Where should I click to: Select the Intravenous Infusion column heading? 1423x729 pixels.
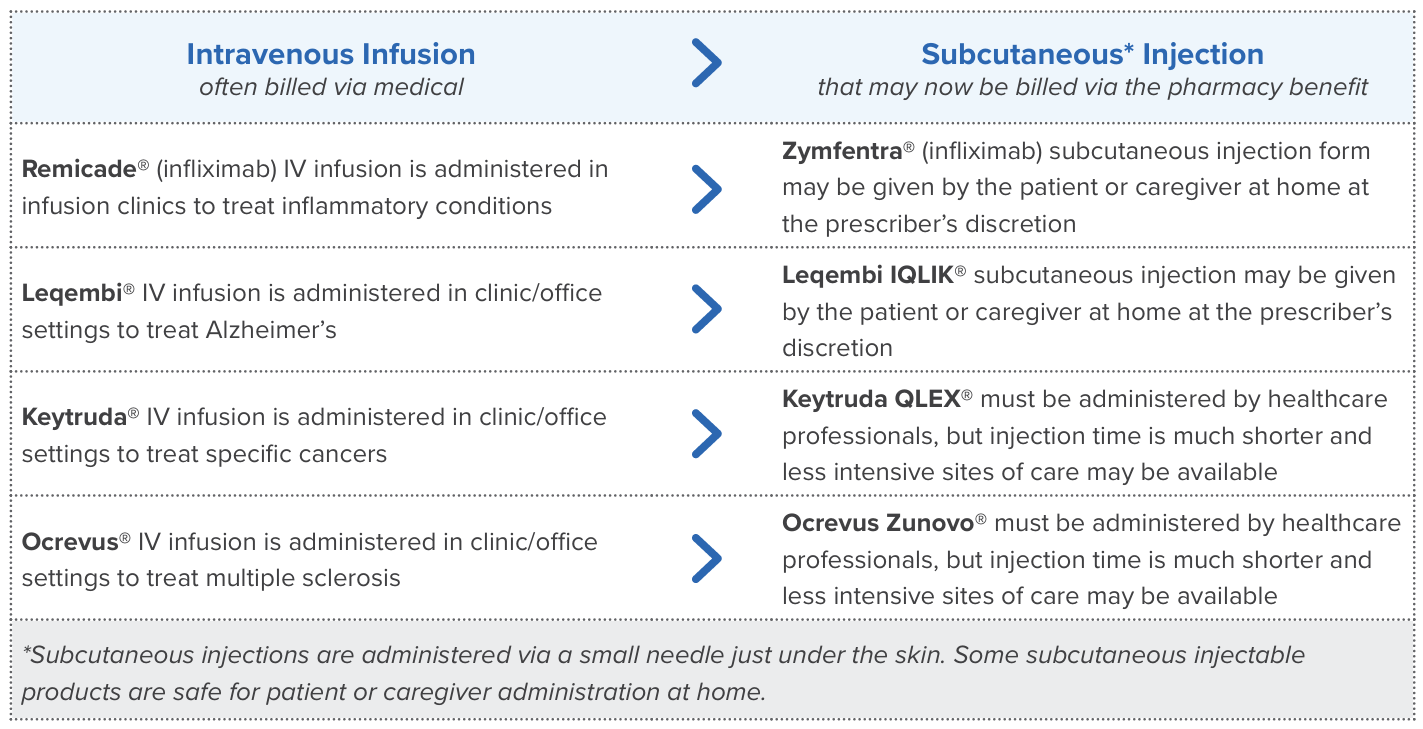[331, 54]
